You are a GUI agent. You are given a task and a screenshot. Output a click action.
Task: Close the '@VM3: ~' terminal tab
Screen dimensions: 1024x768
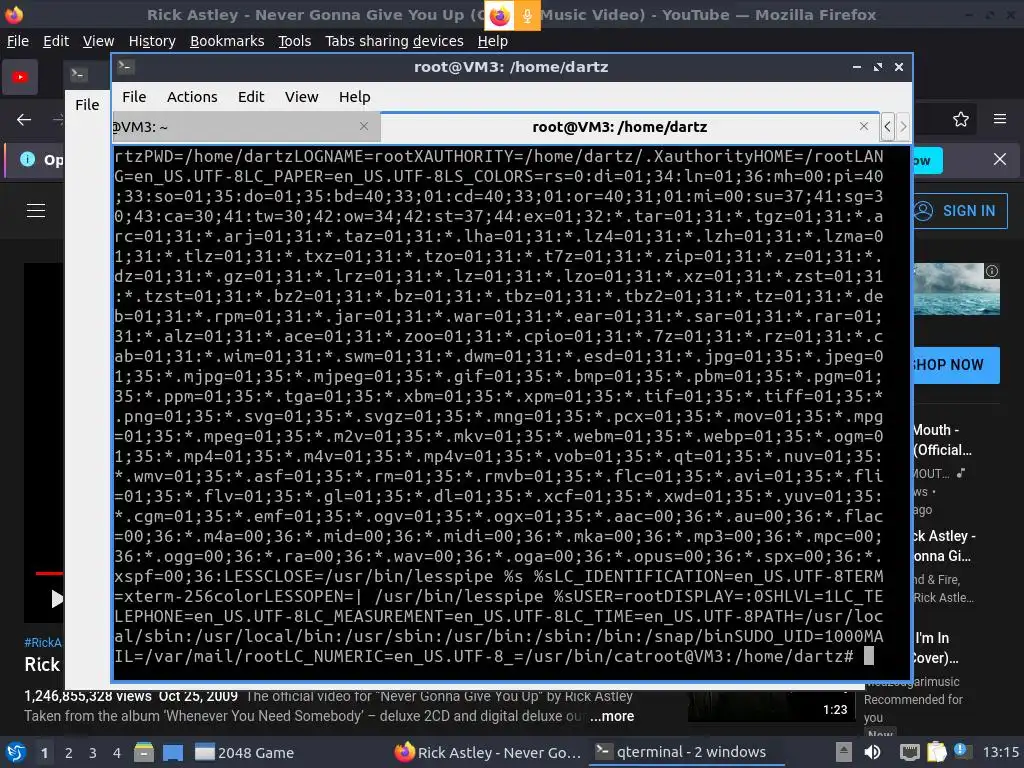[x=364, y=126]
